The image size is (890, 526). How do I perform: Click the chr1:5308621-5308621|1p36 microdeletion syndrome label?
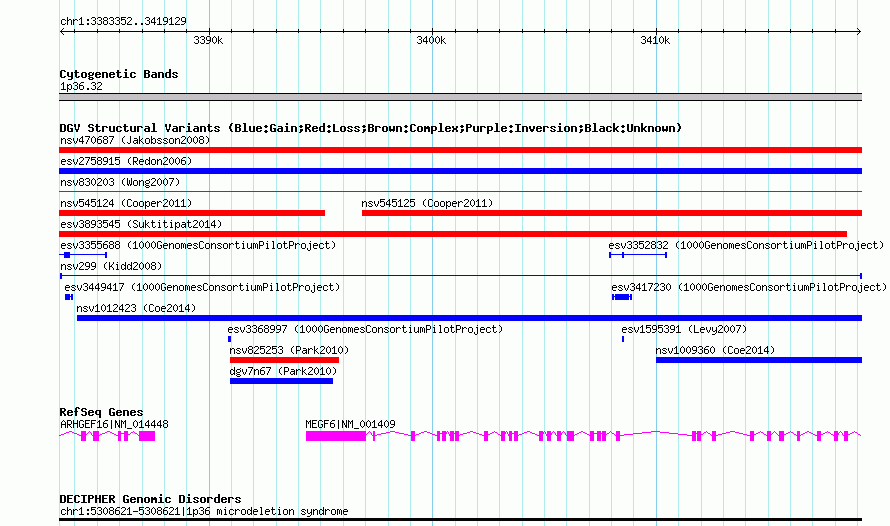coord(204,511)
